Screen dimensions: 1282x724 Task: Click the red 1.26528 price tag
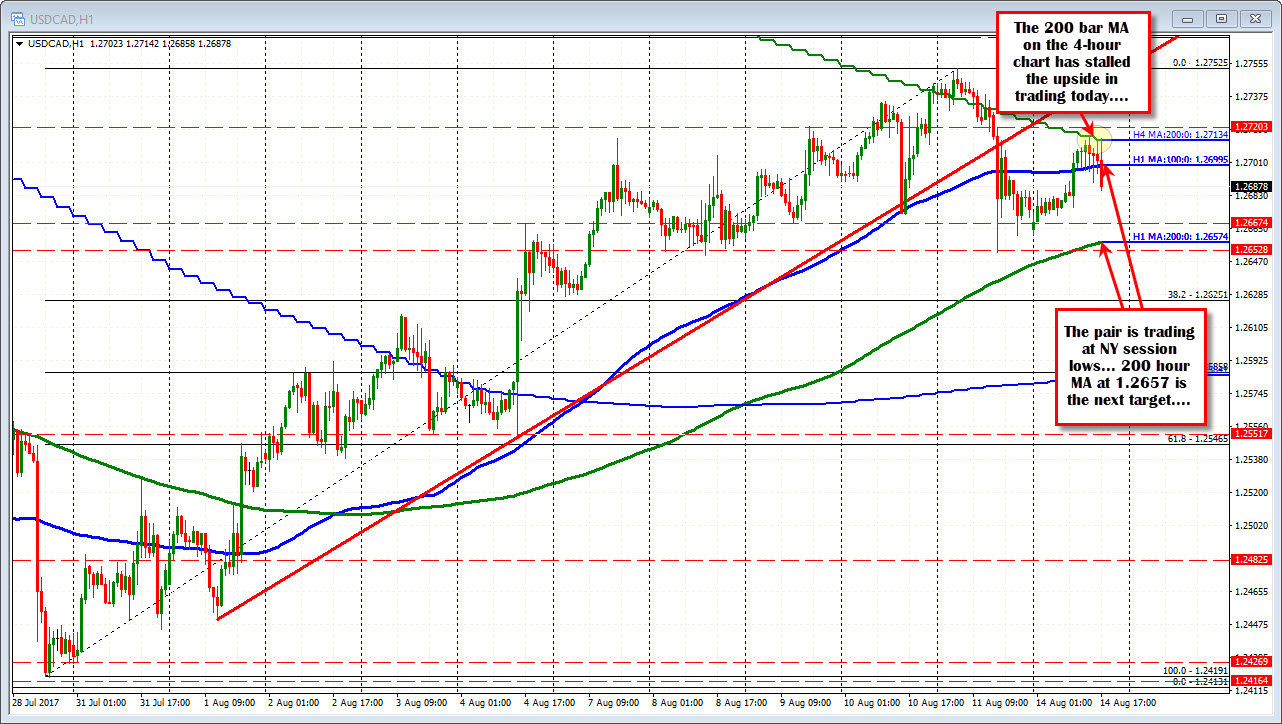(1252, 249)
